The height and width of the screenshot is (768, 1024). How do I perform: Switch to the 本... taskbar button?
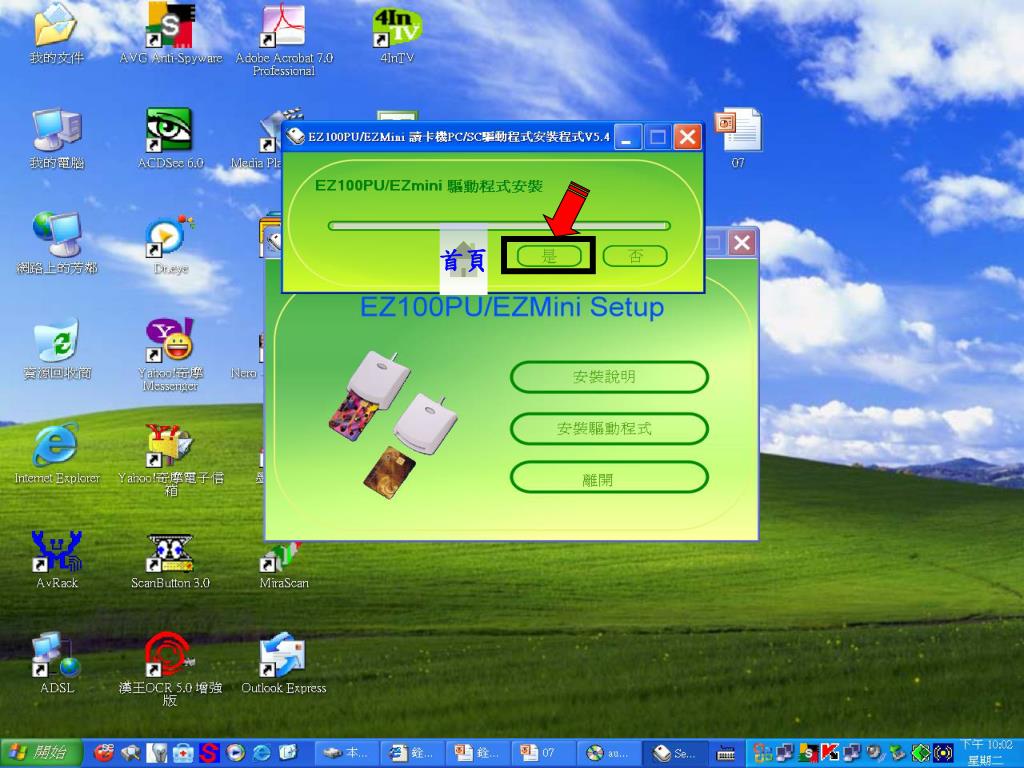point(346,753)
